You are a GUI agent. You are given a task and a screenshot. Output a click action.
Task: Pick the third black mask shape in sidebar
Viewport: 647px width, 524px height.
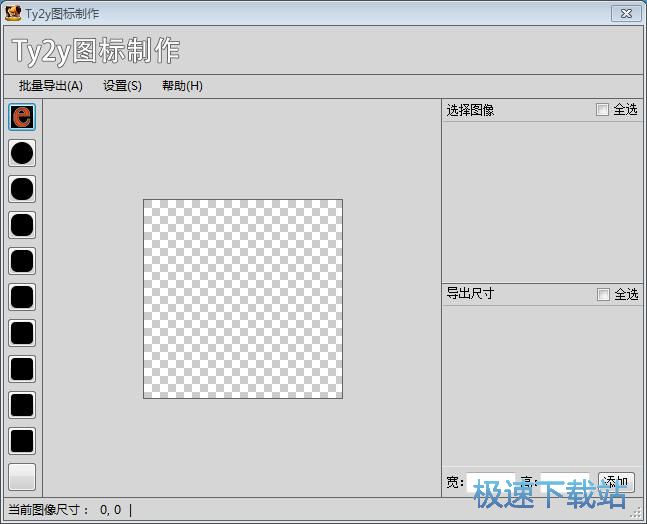[x=22, y=225]
